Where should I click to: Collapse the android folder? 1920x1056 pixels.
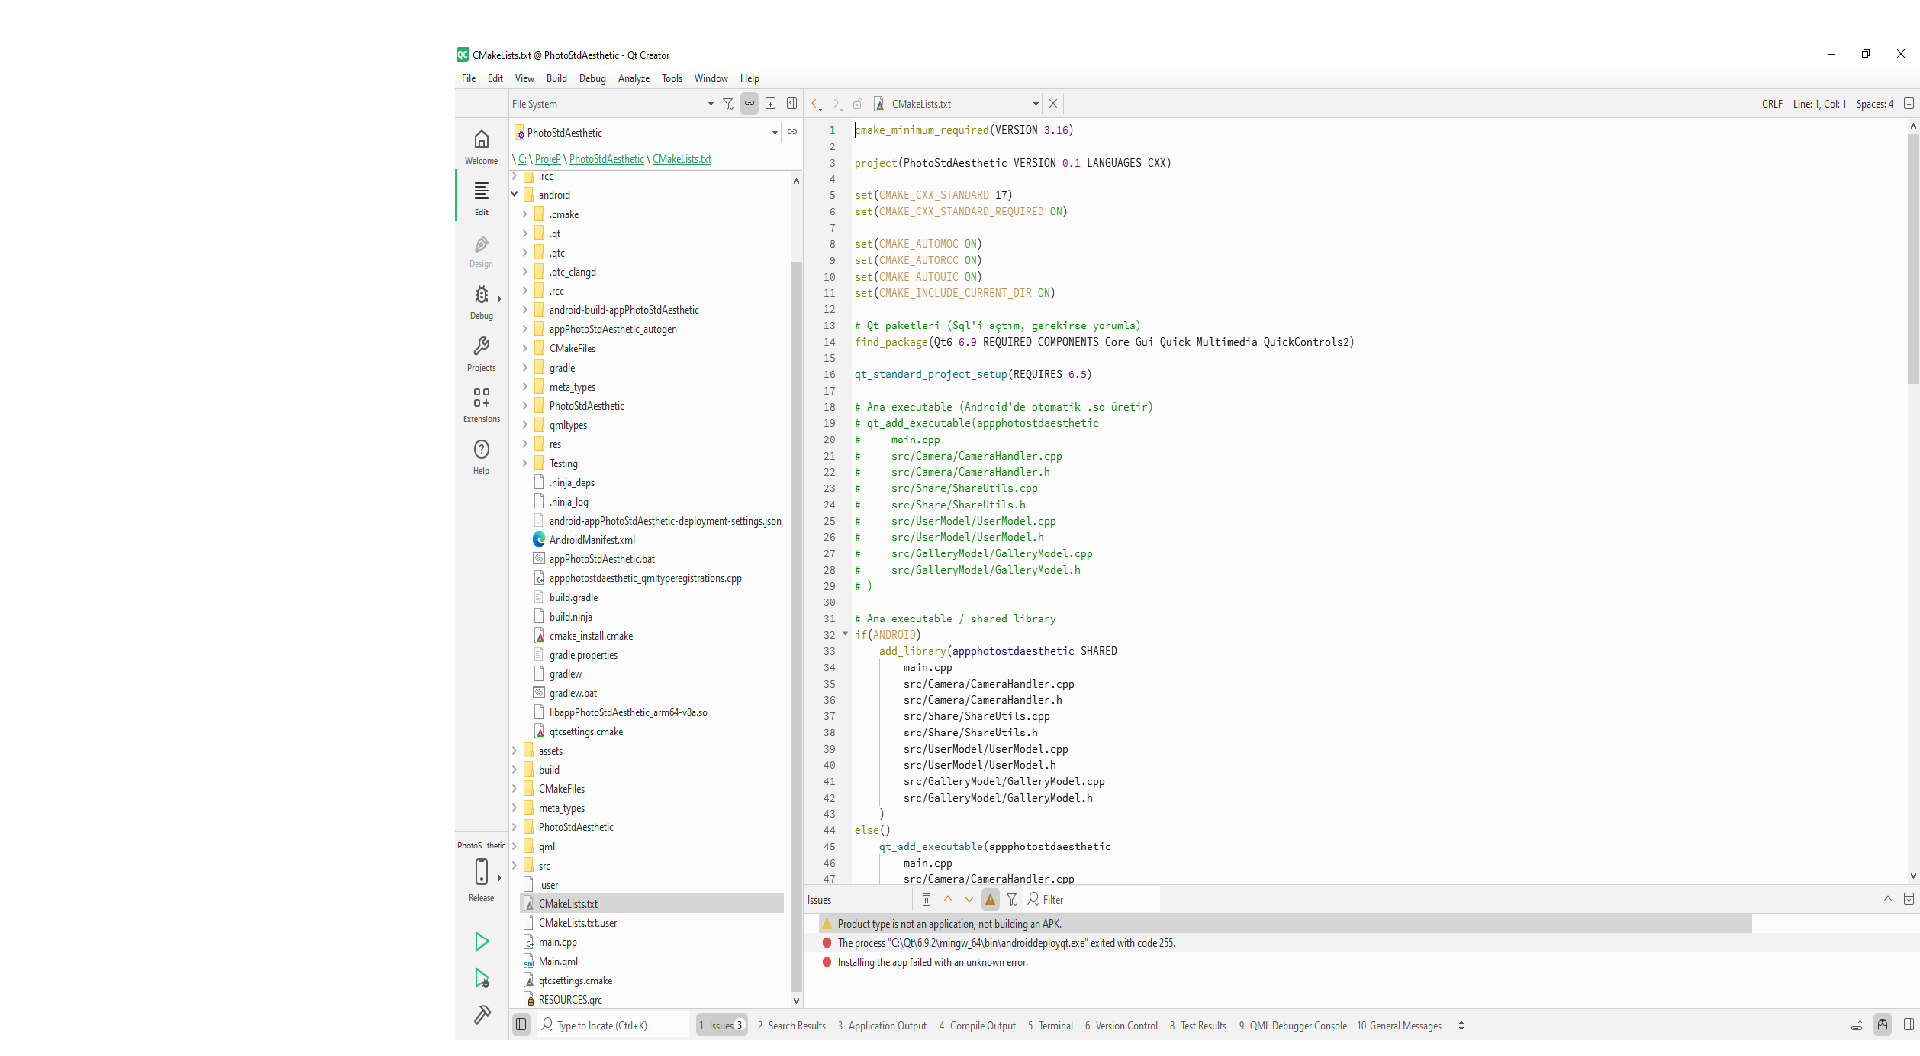point(515,194)
